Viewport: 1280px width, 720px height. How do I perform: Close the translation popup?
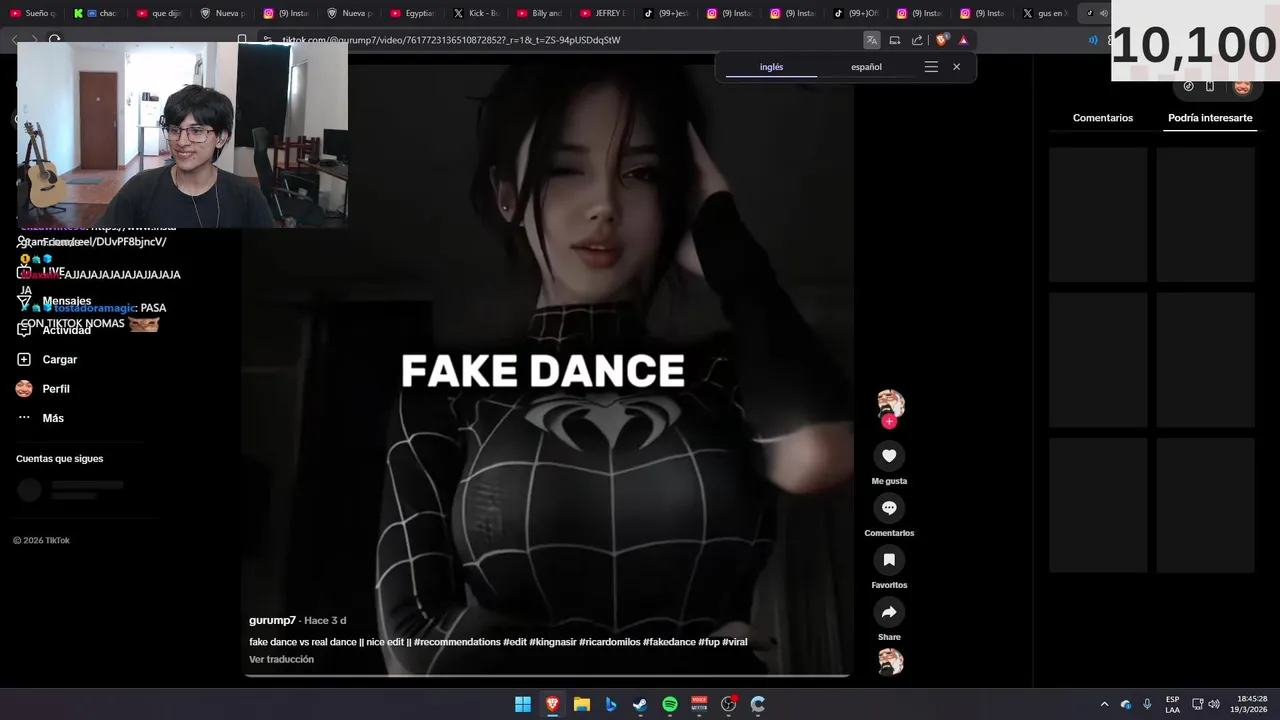[x=956, y=67]
